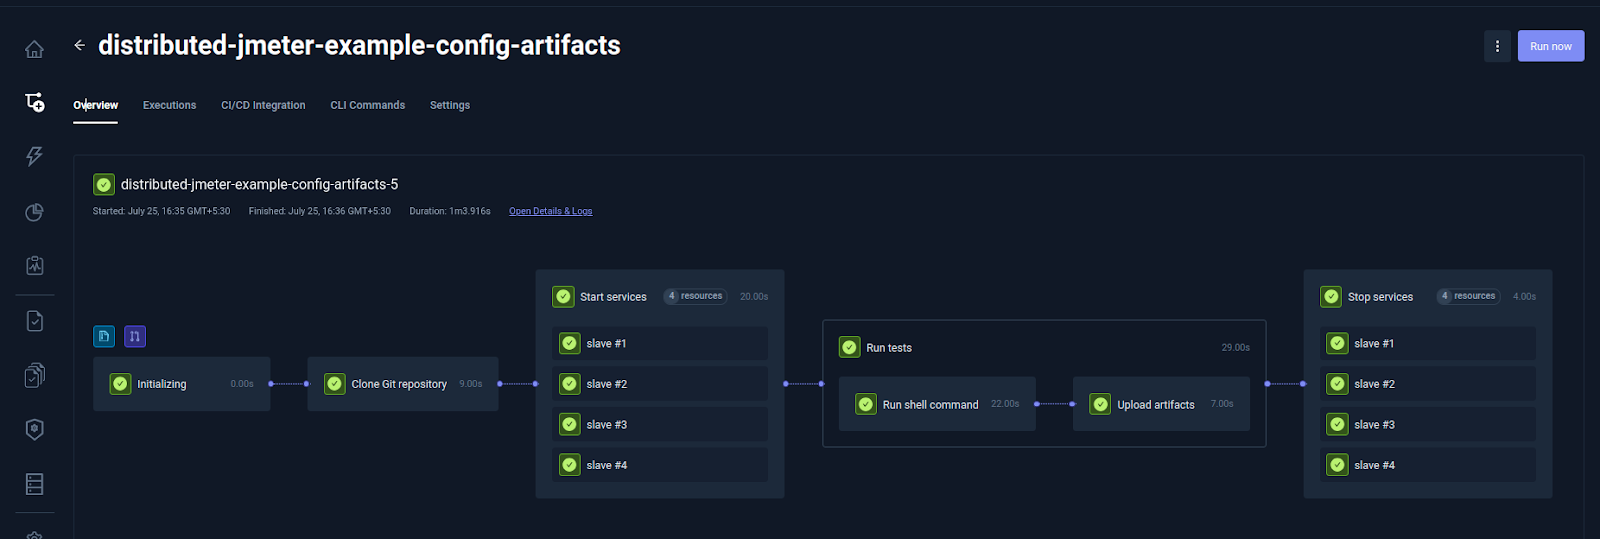This screenshot has width=1600, height=539.
Task: Click the Start services 4 resources badge
Action: [695, 296]
